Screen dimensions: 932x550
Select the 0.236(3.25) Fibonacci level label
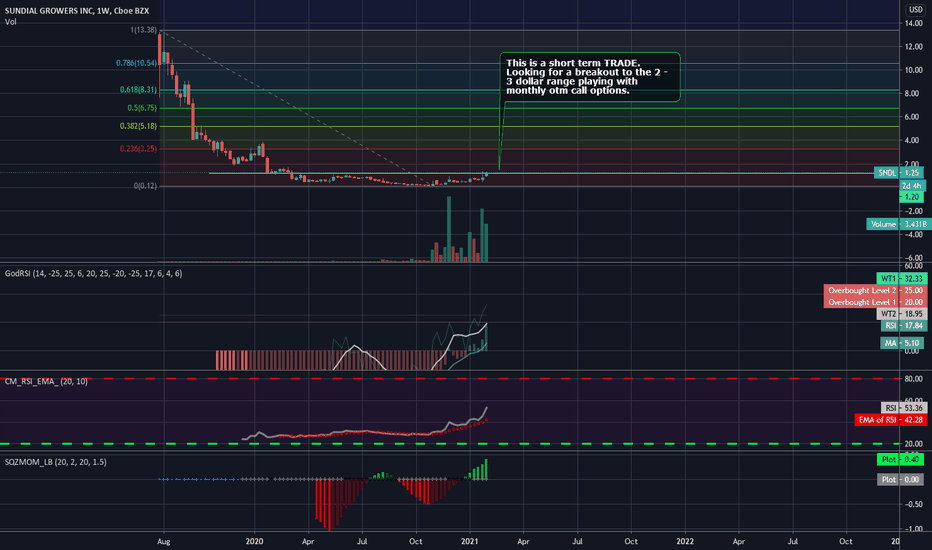pos(138,149)
